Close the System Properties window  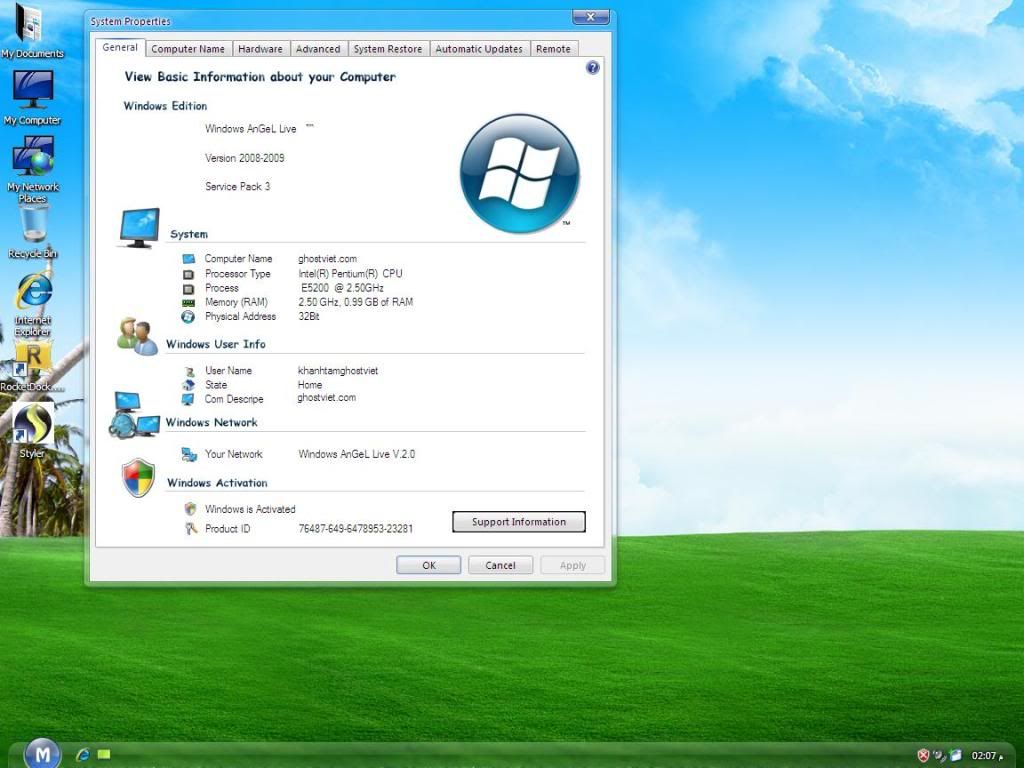click(590, 17)
